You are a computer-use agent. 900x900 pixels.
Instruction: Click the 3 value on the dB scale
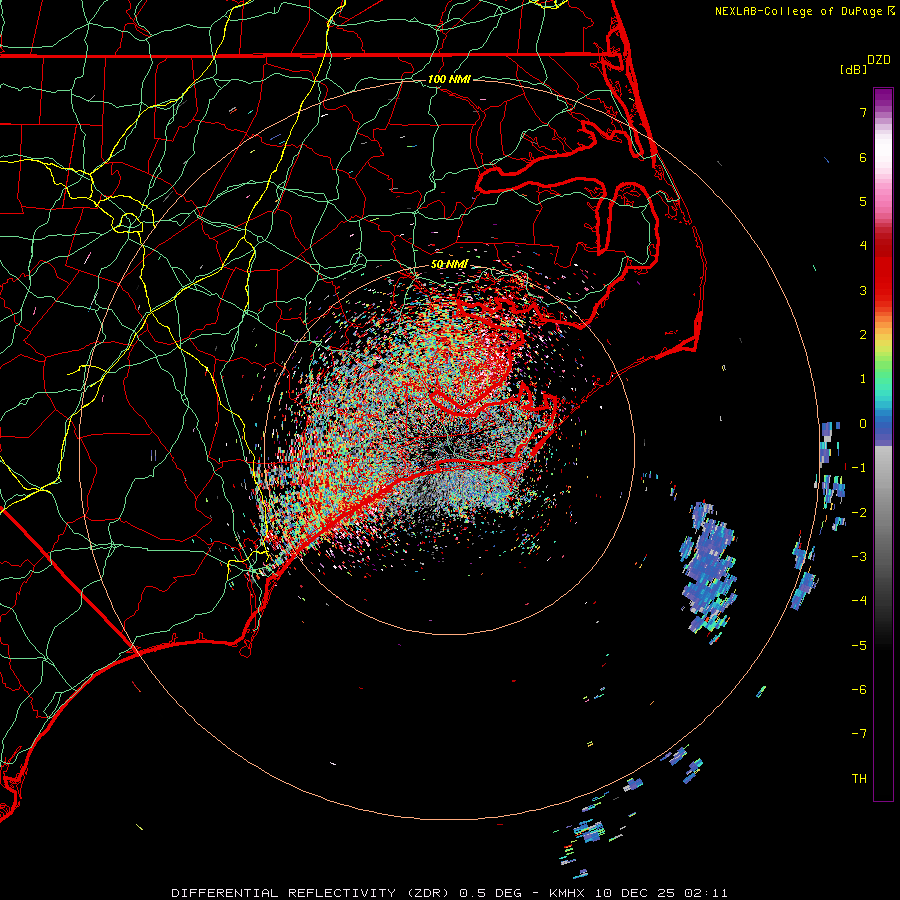coord(863,290)
